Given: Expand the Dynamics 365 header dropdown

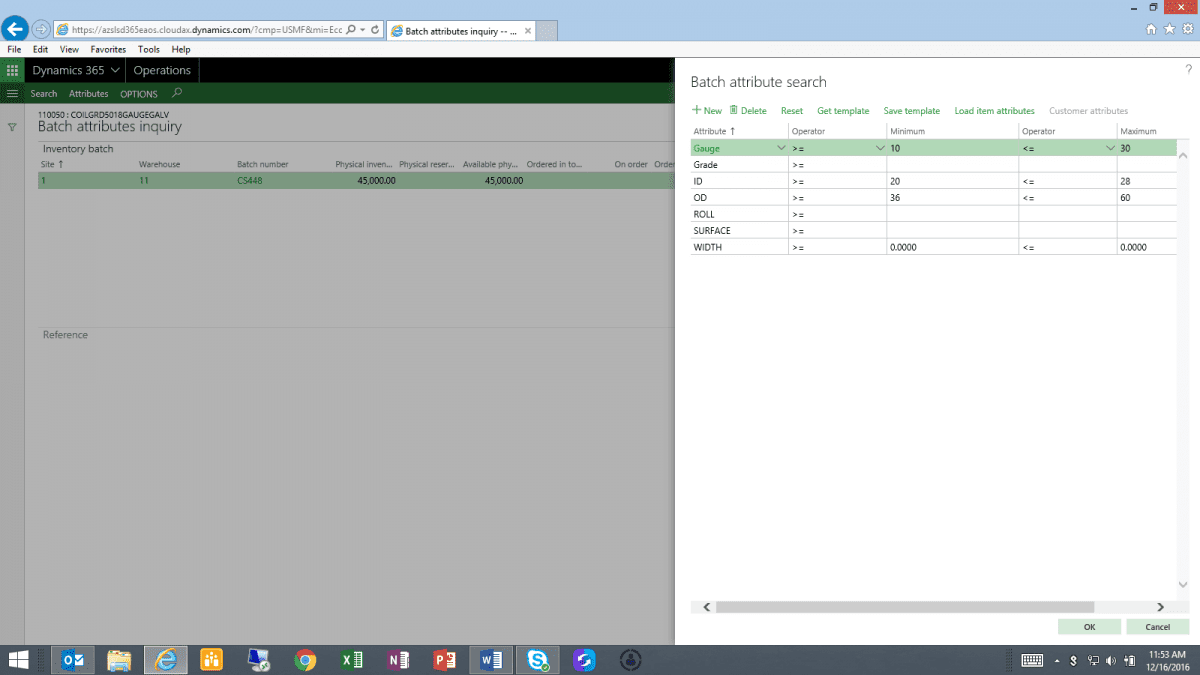Looking at the screenshot, I should 115,70.
